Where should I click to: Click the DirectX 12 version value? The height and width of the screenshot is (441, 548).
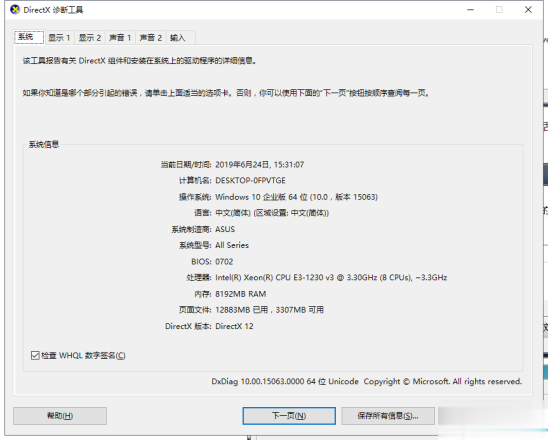234,326
